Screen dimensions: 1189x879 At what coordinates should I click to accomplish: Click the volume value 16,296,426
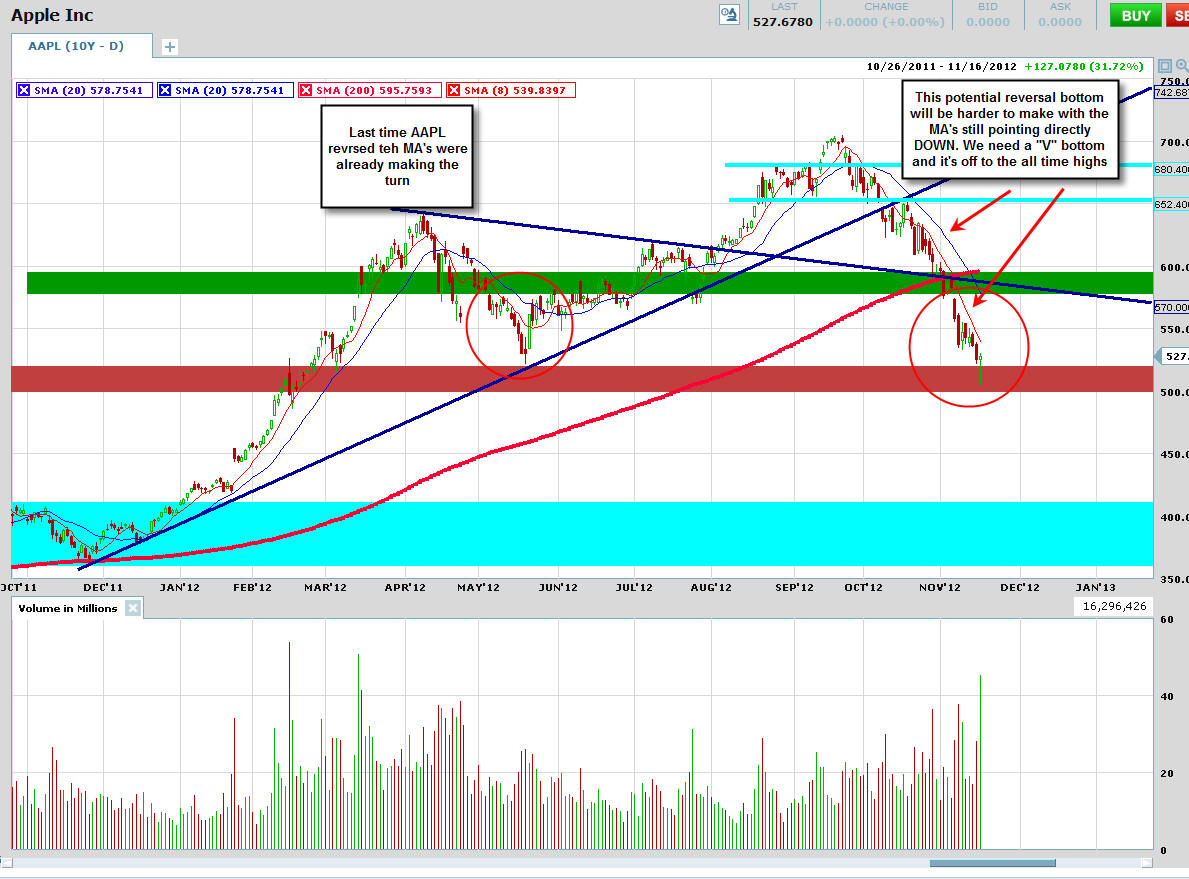pos(1114,606)
